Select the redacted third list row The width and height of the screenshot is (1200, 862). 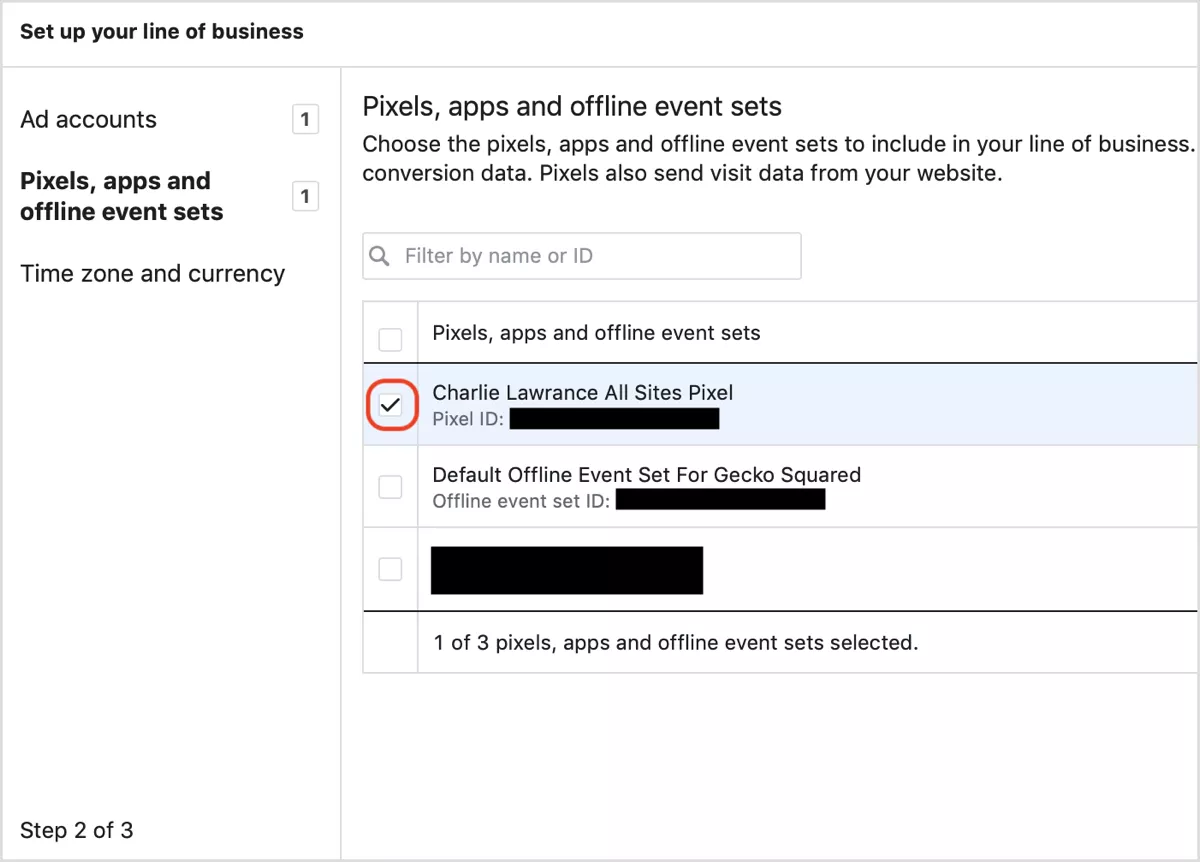[780, 569]
